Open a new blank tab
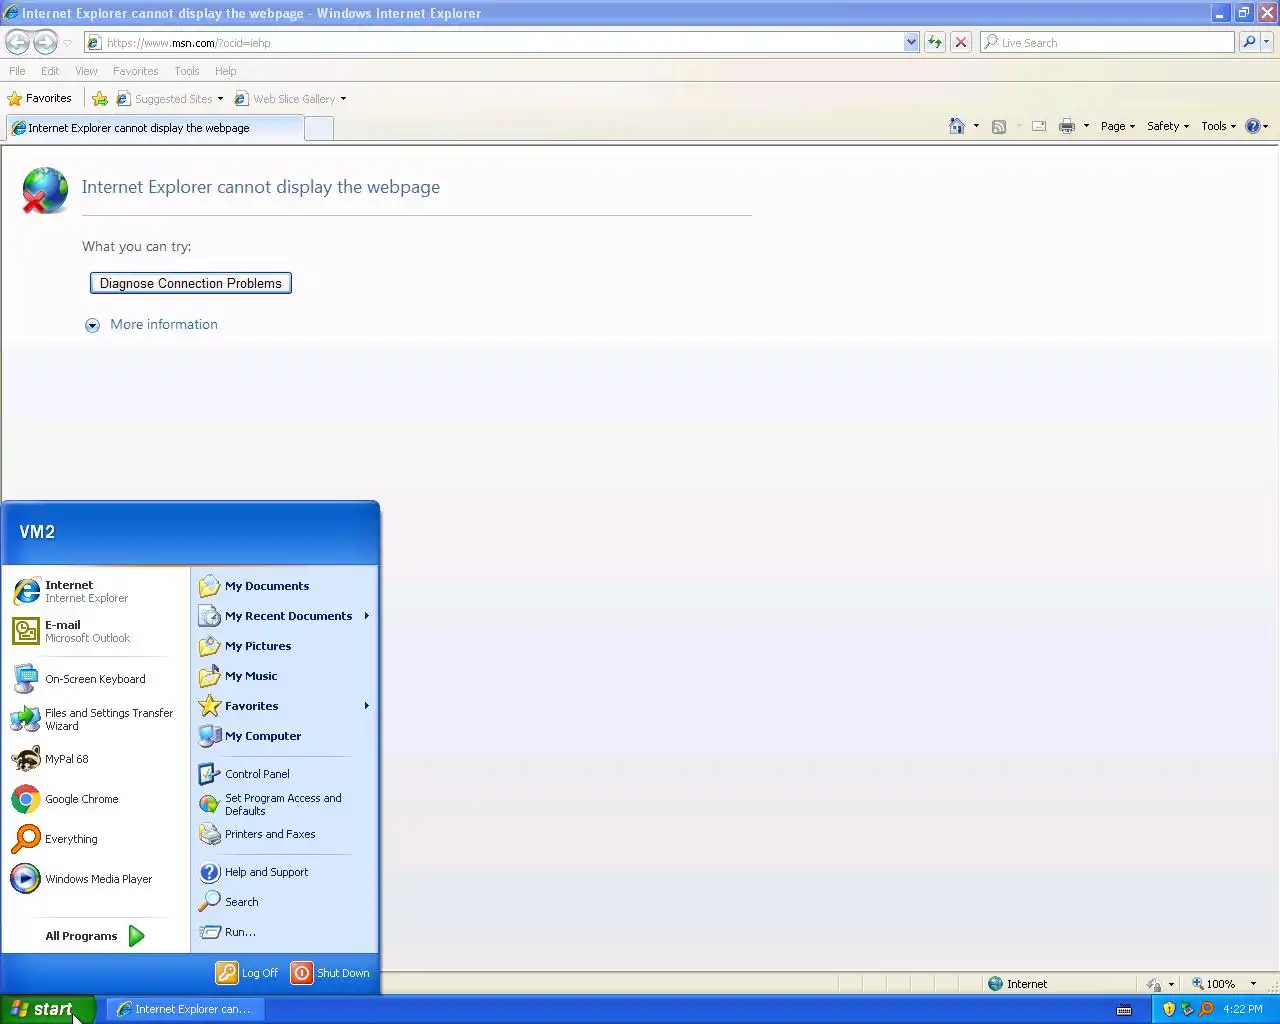This screenshot has height=1024, width=1280. point(318,128)
